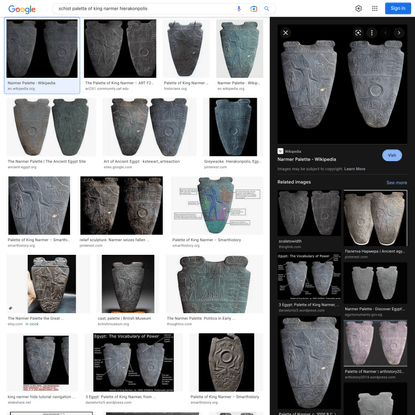
Task: Open the greenish Narmer Palette Wikipedia thumbnail
Action: [240, 49]
